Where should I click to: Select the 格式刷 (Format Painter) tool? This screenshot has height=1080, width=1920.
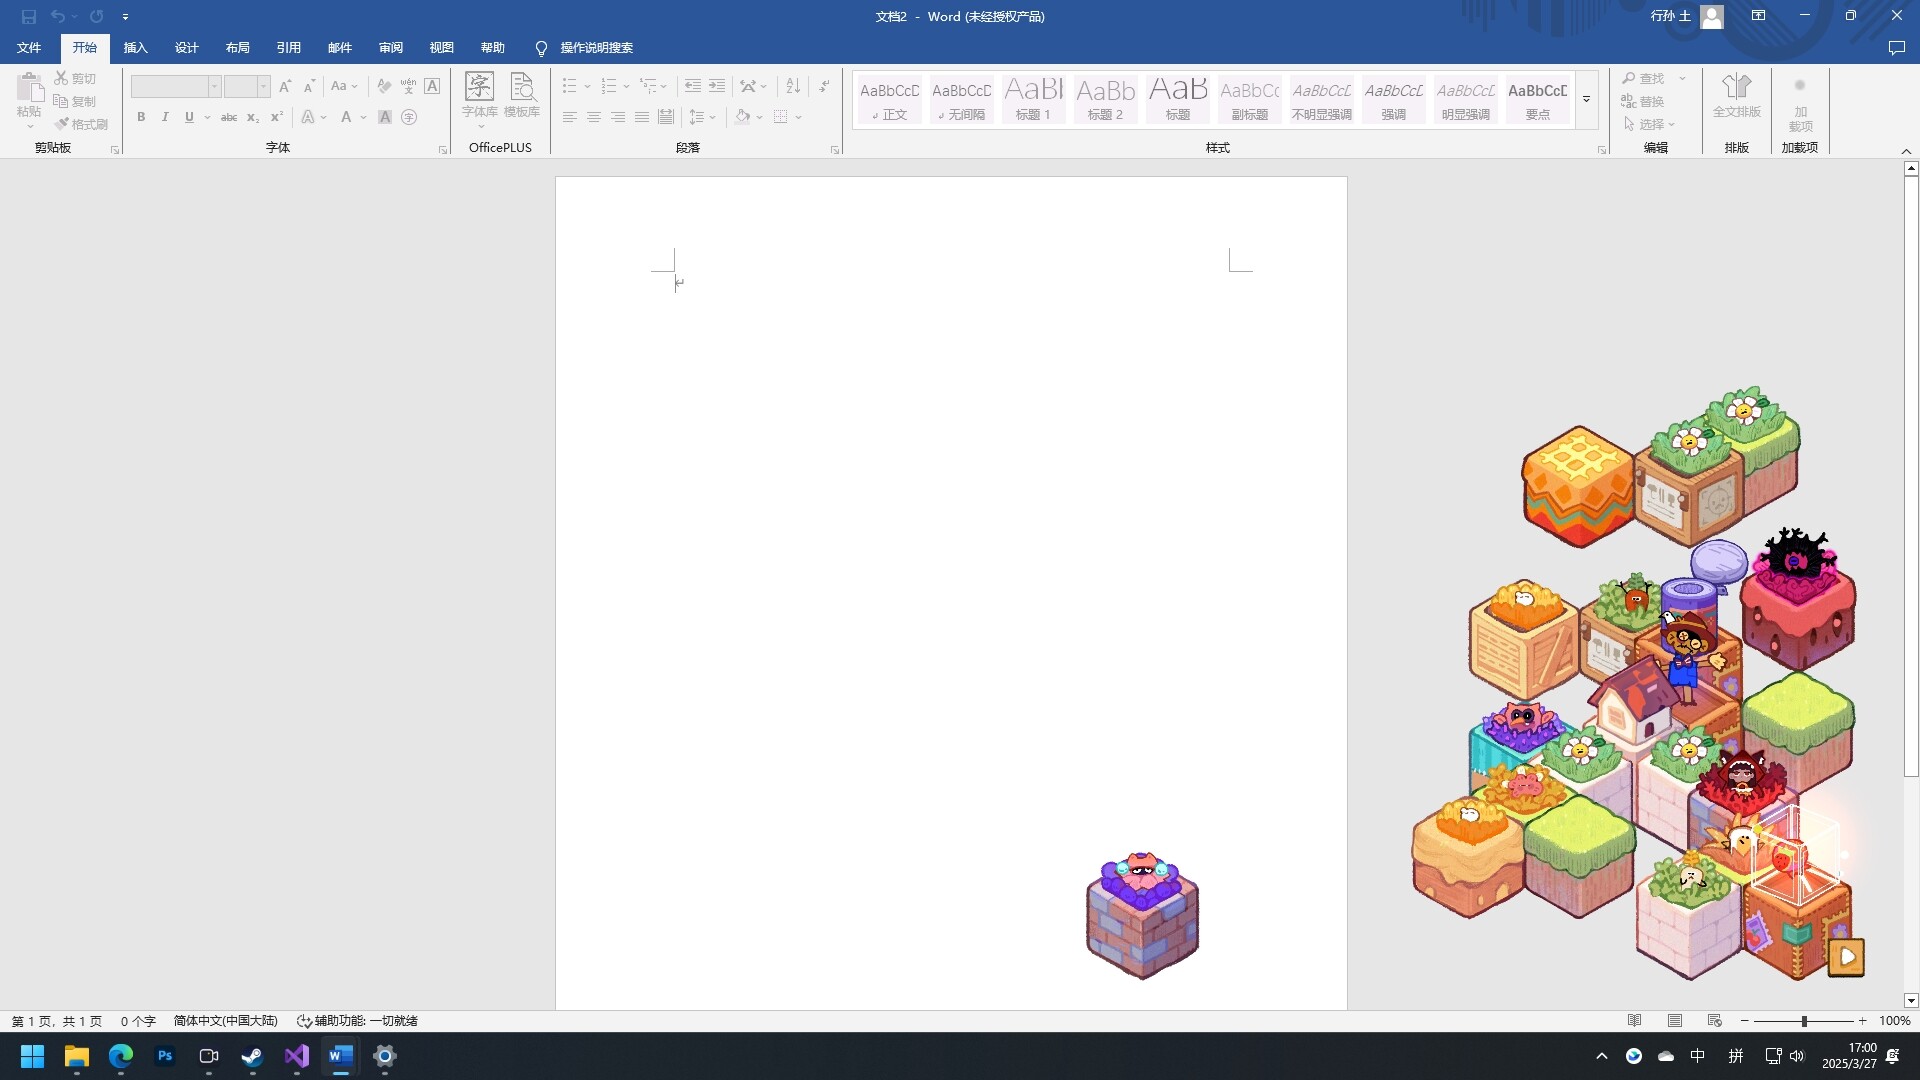pos(81,123)
